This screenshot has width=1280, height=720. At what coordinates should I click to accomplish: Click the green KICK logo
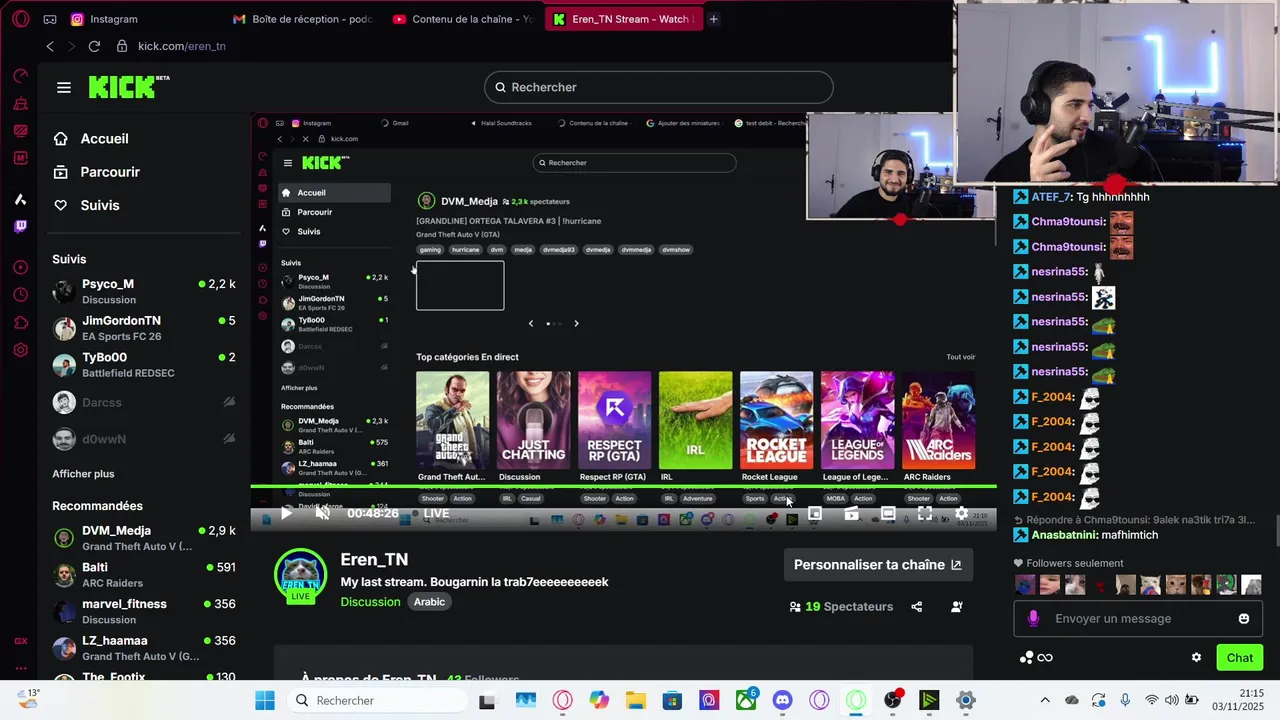(x=128, y=87)
